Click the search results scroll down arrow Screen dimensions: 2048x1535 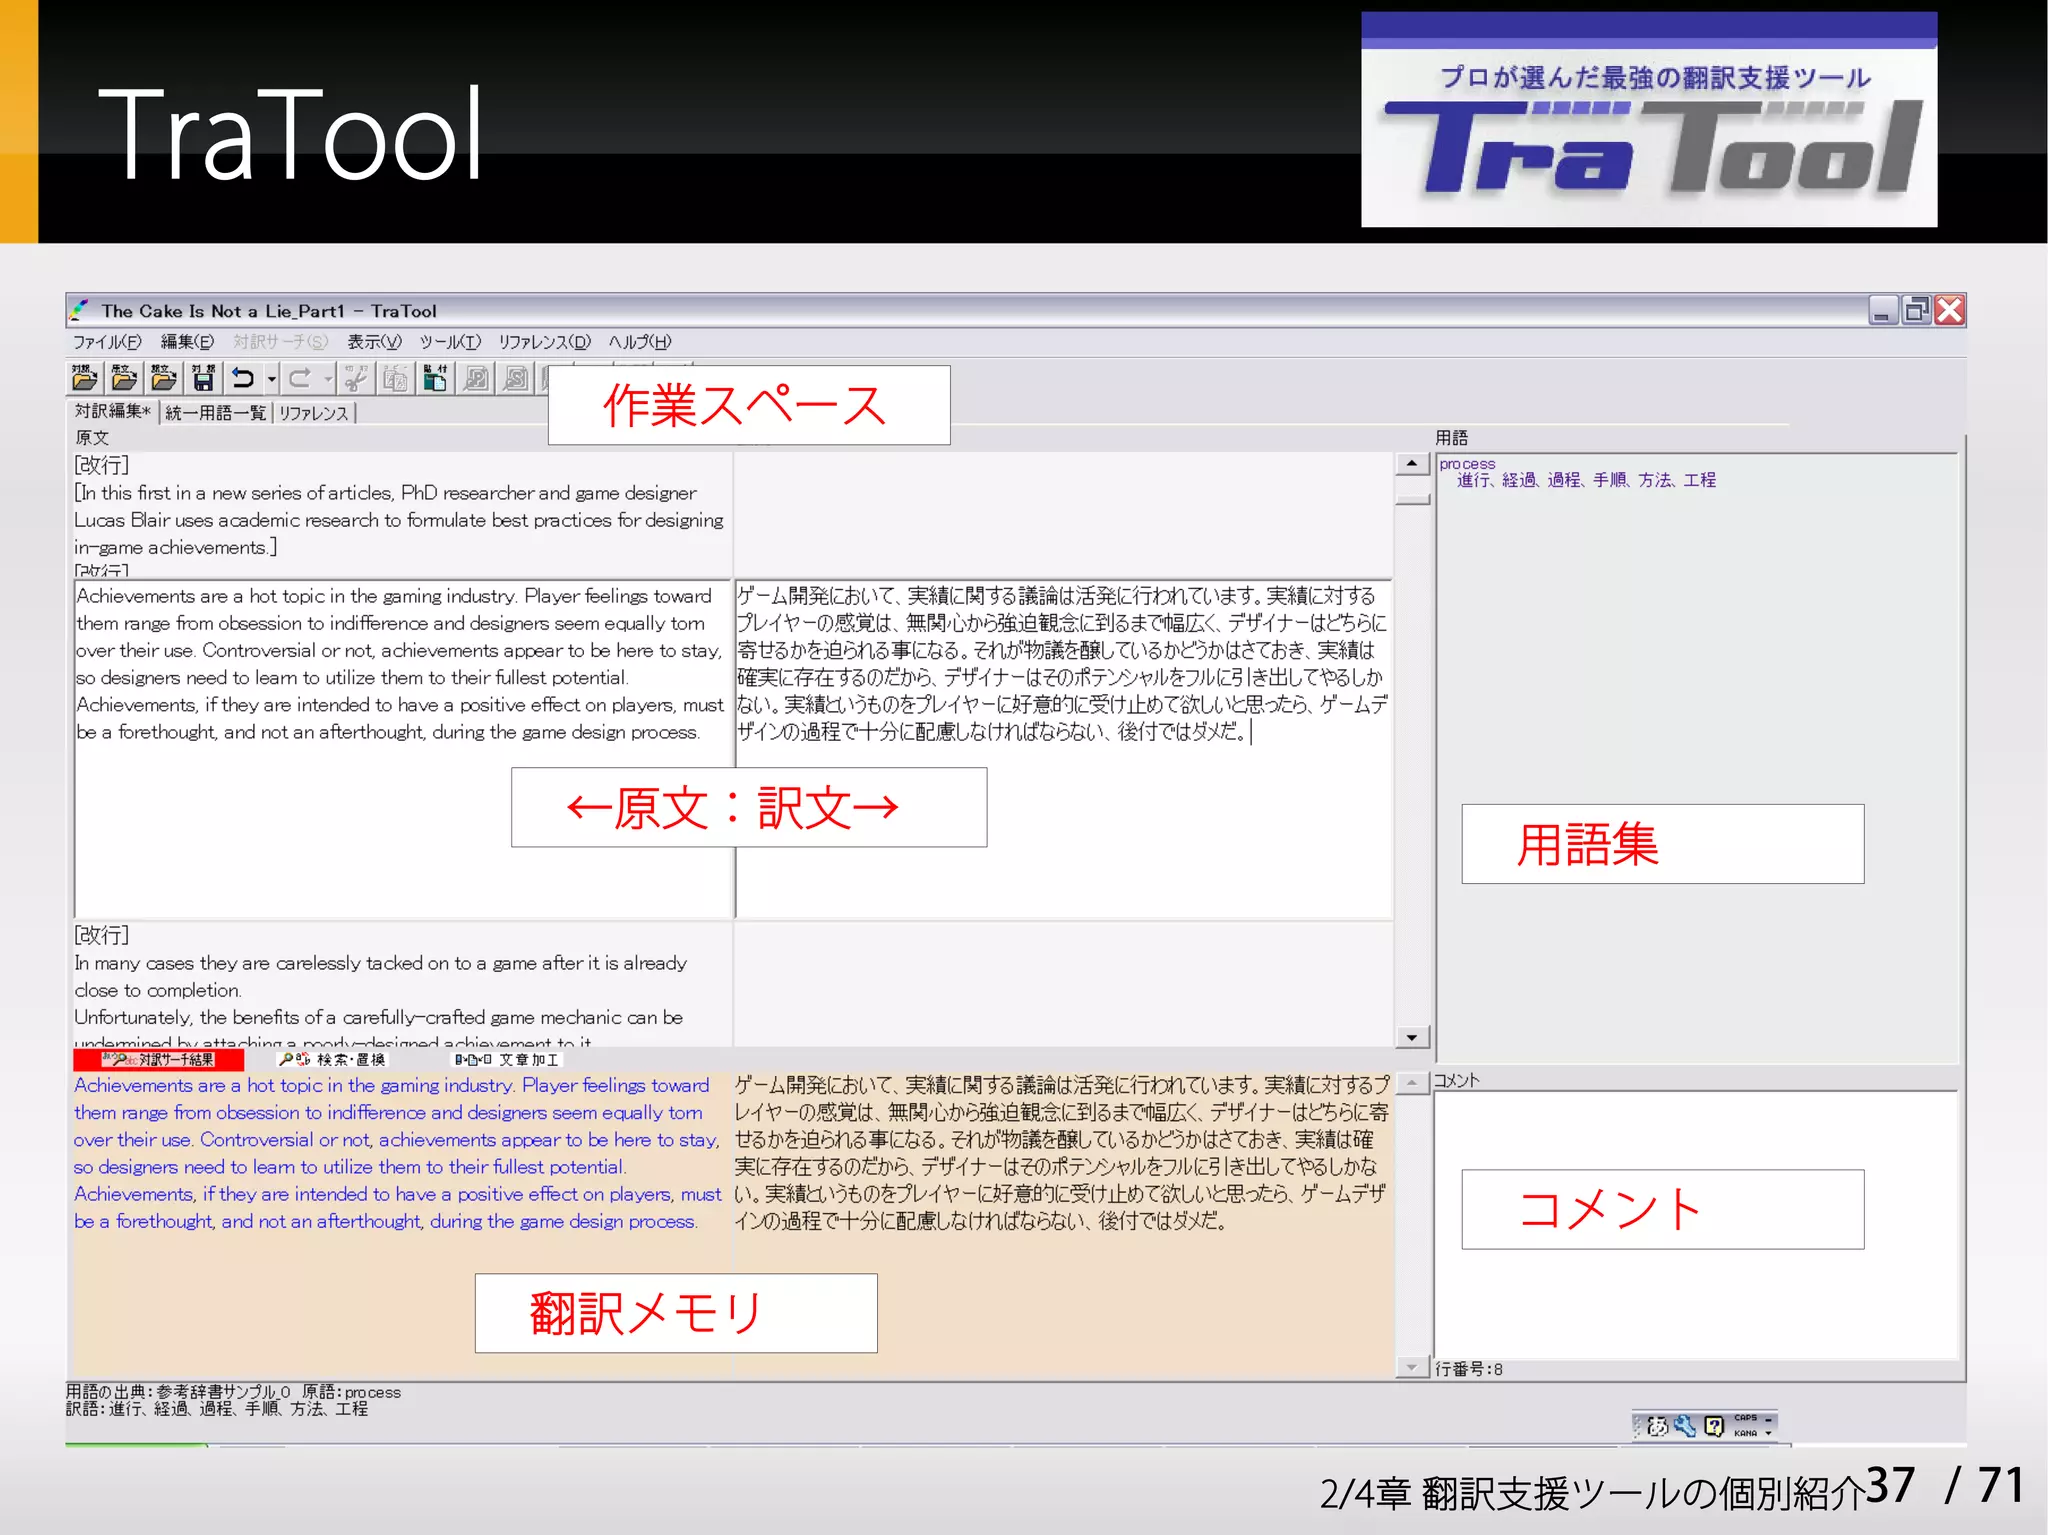(1411, 1367)
